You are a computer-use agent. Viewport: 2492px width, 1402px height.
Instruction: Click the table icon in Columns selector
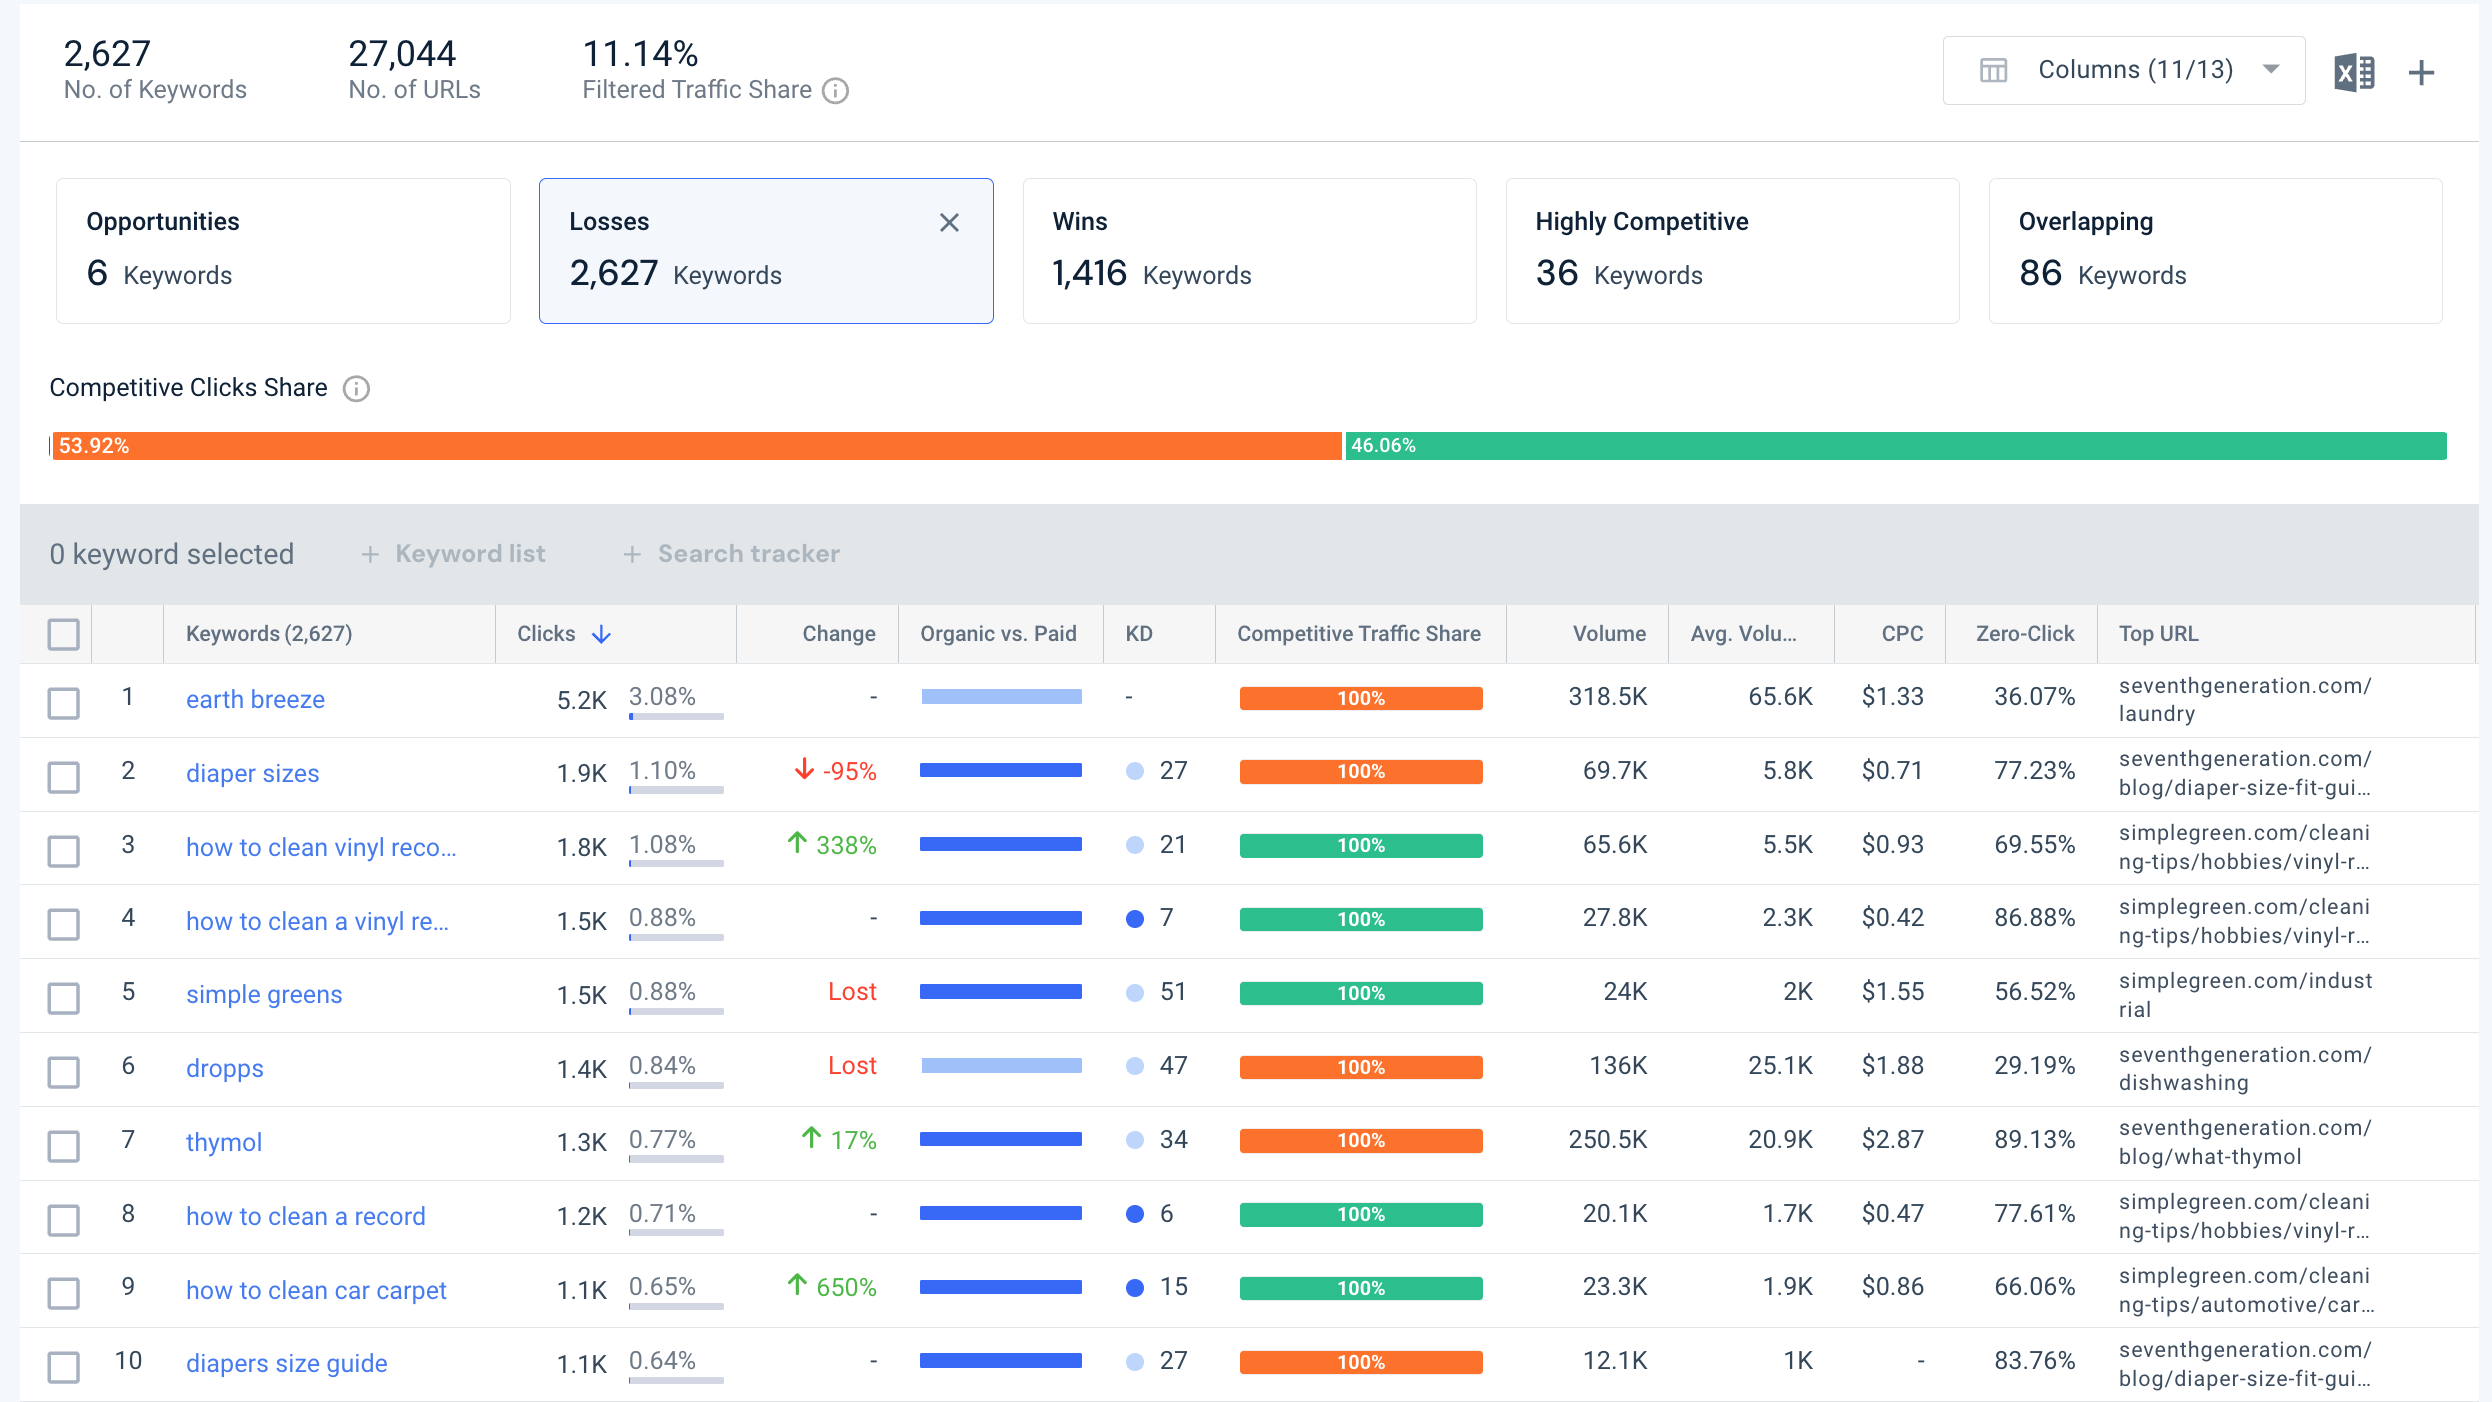pos(1993,70)
